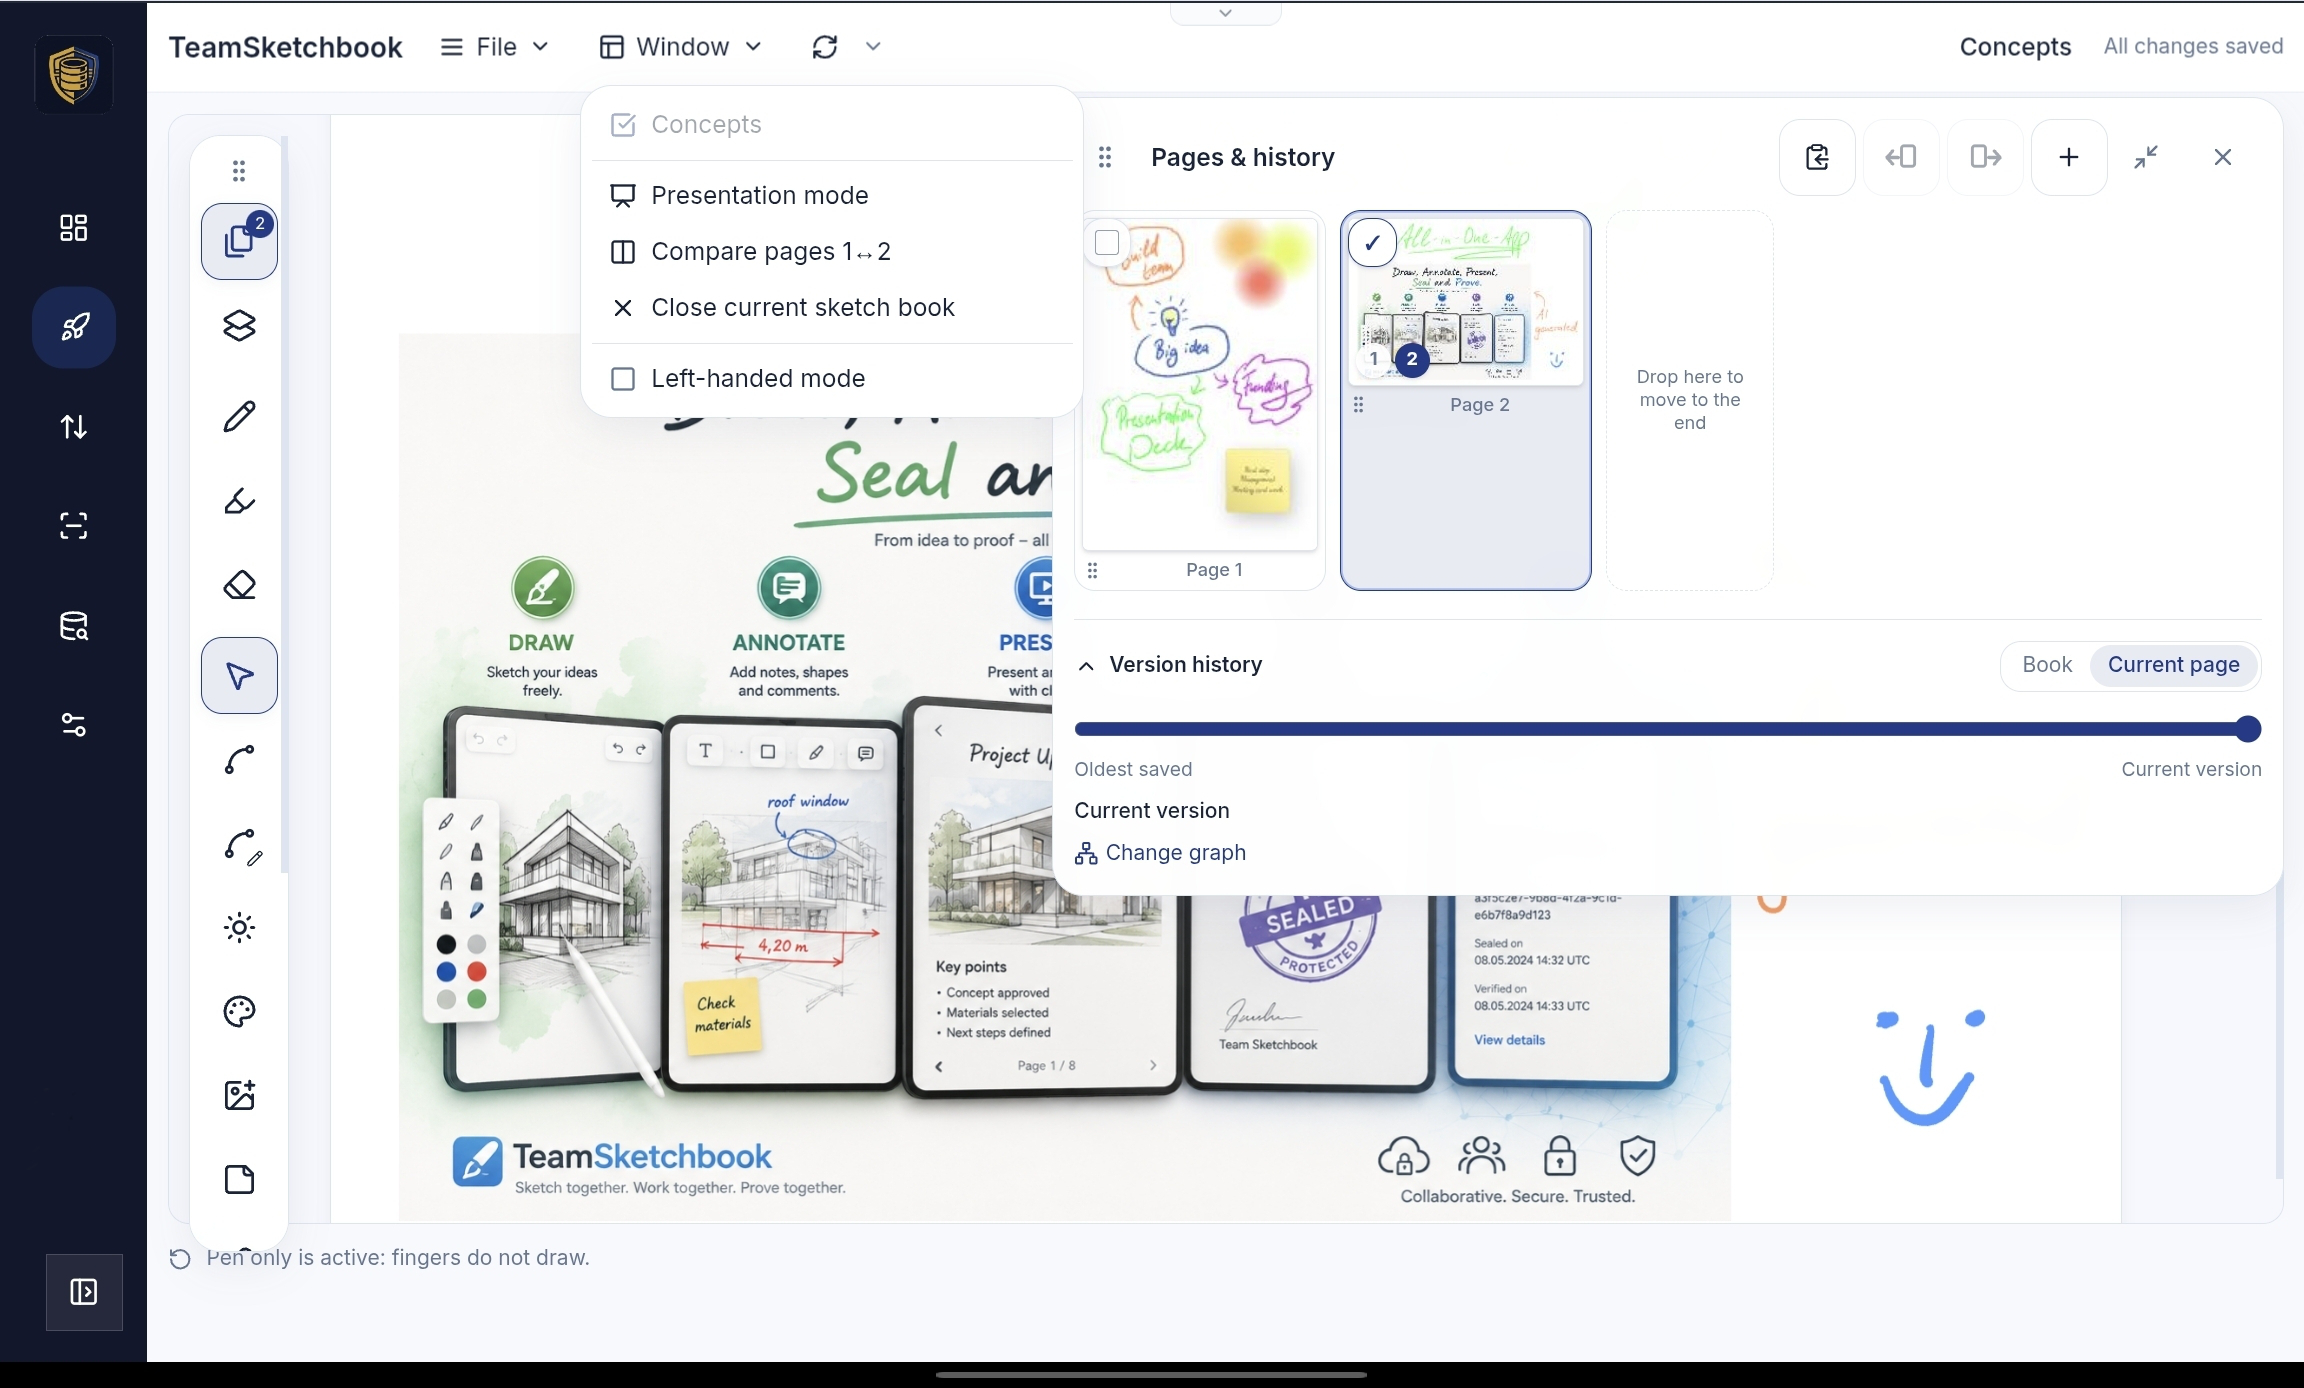Click the panel drag handle beside Pages & history
The image size is (2304, 1388).
click(1105, 157)
